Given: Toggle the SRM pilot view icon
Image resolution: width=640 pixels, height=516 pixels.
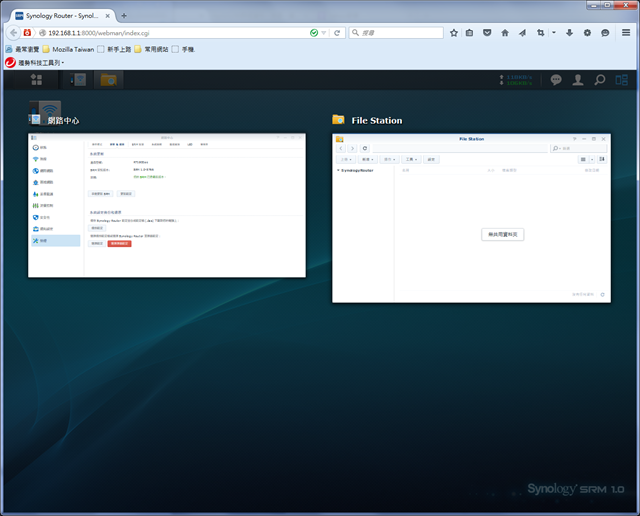Looking at the screenshot, I should (622, 80).
